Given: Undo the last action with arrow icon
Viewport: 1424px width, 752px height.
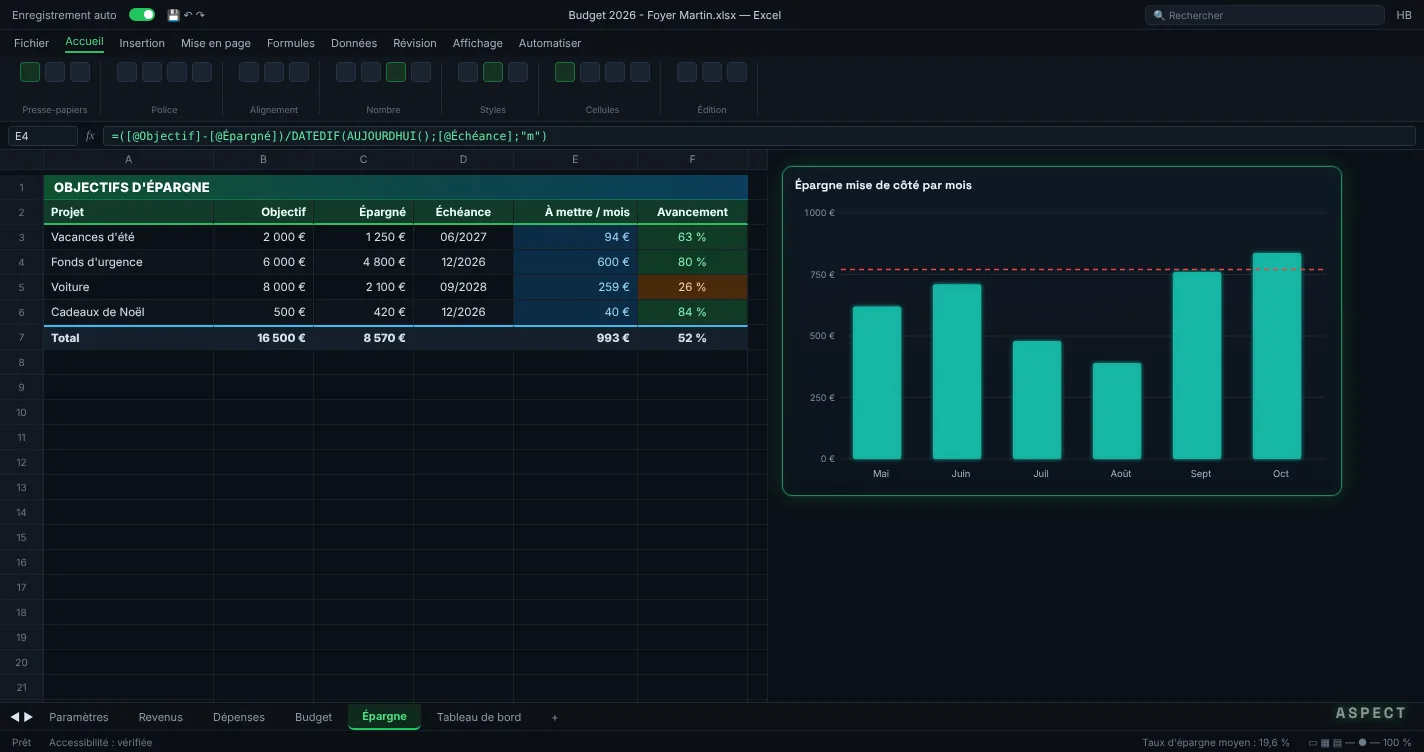Looking at the screenshot, I should [x=188, y=15].
